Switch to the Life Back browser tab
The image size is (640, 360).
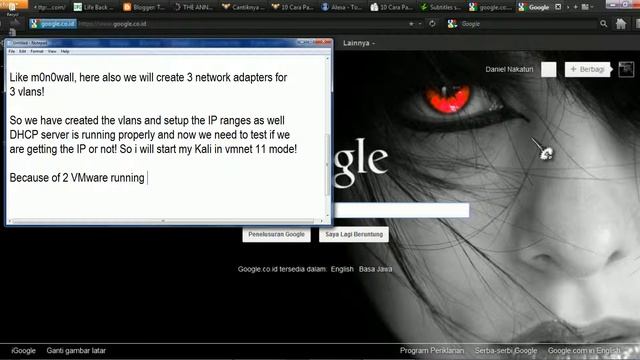93,7
